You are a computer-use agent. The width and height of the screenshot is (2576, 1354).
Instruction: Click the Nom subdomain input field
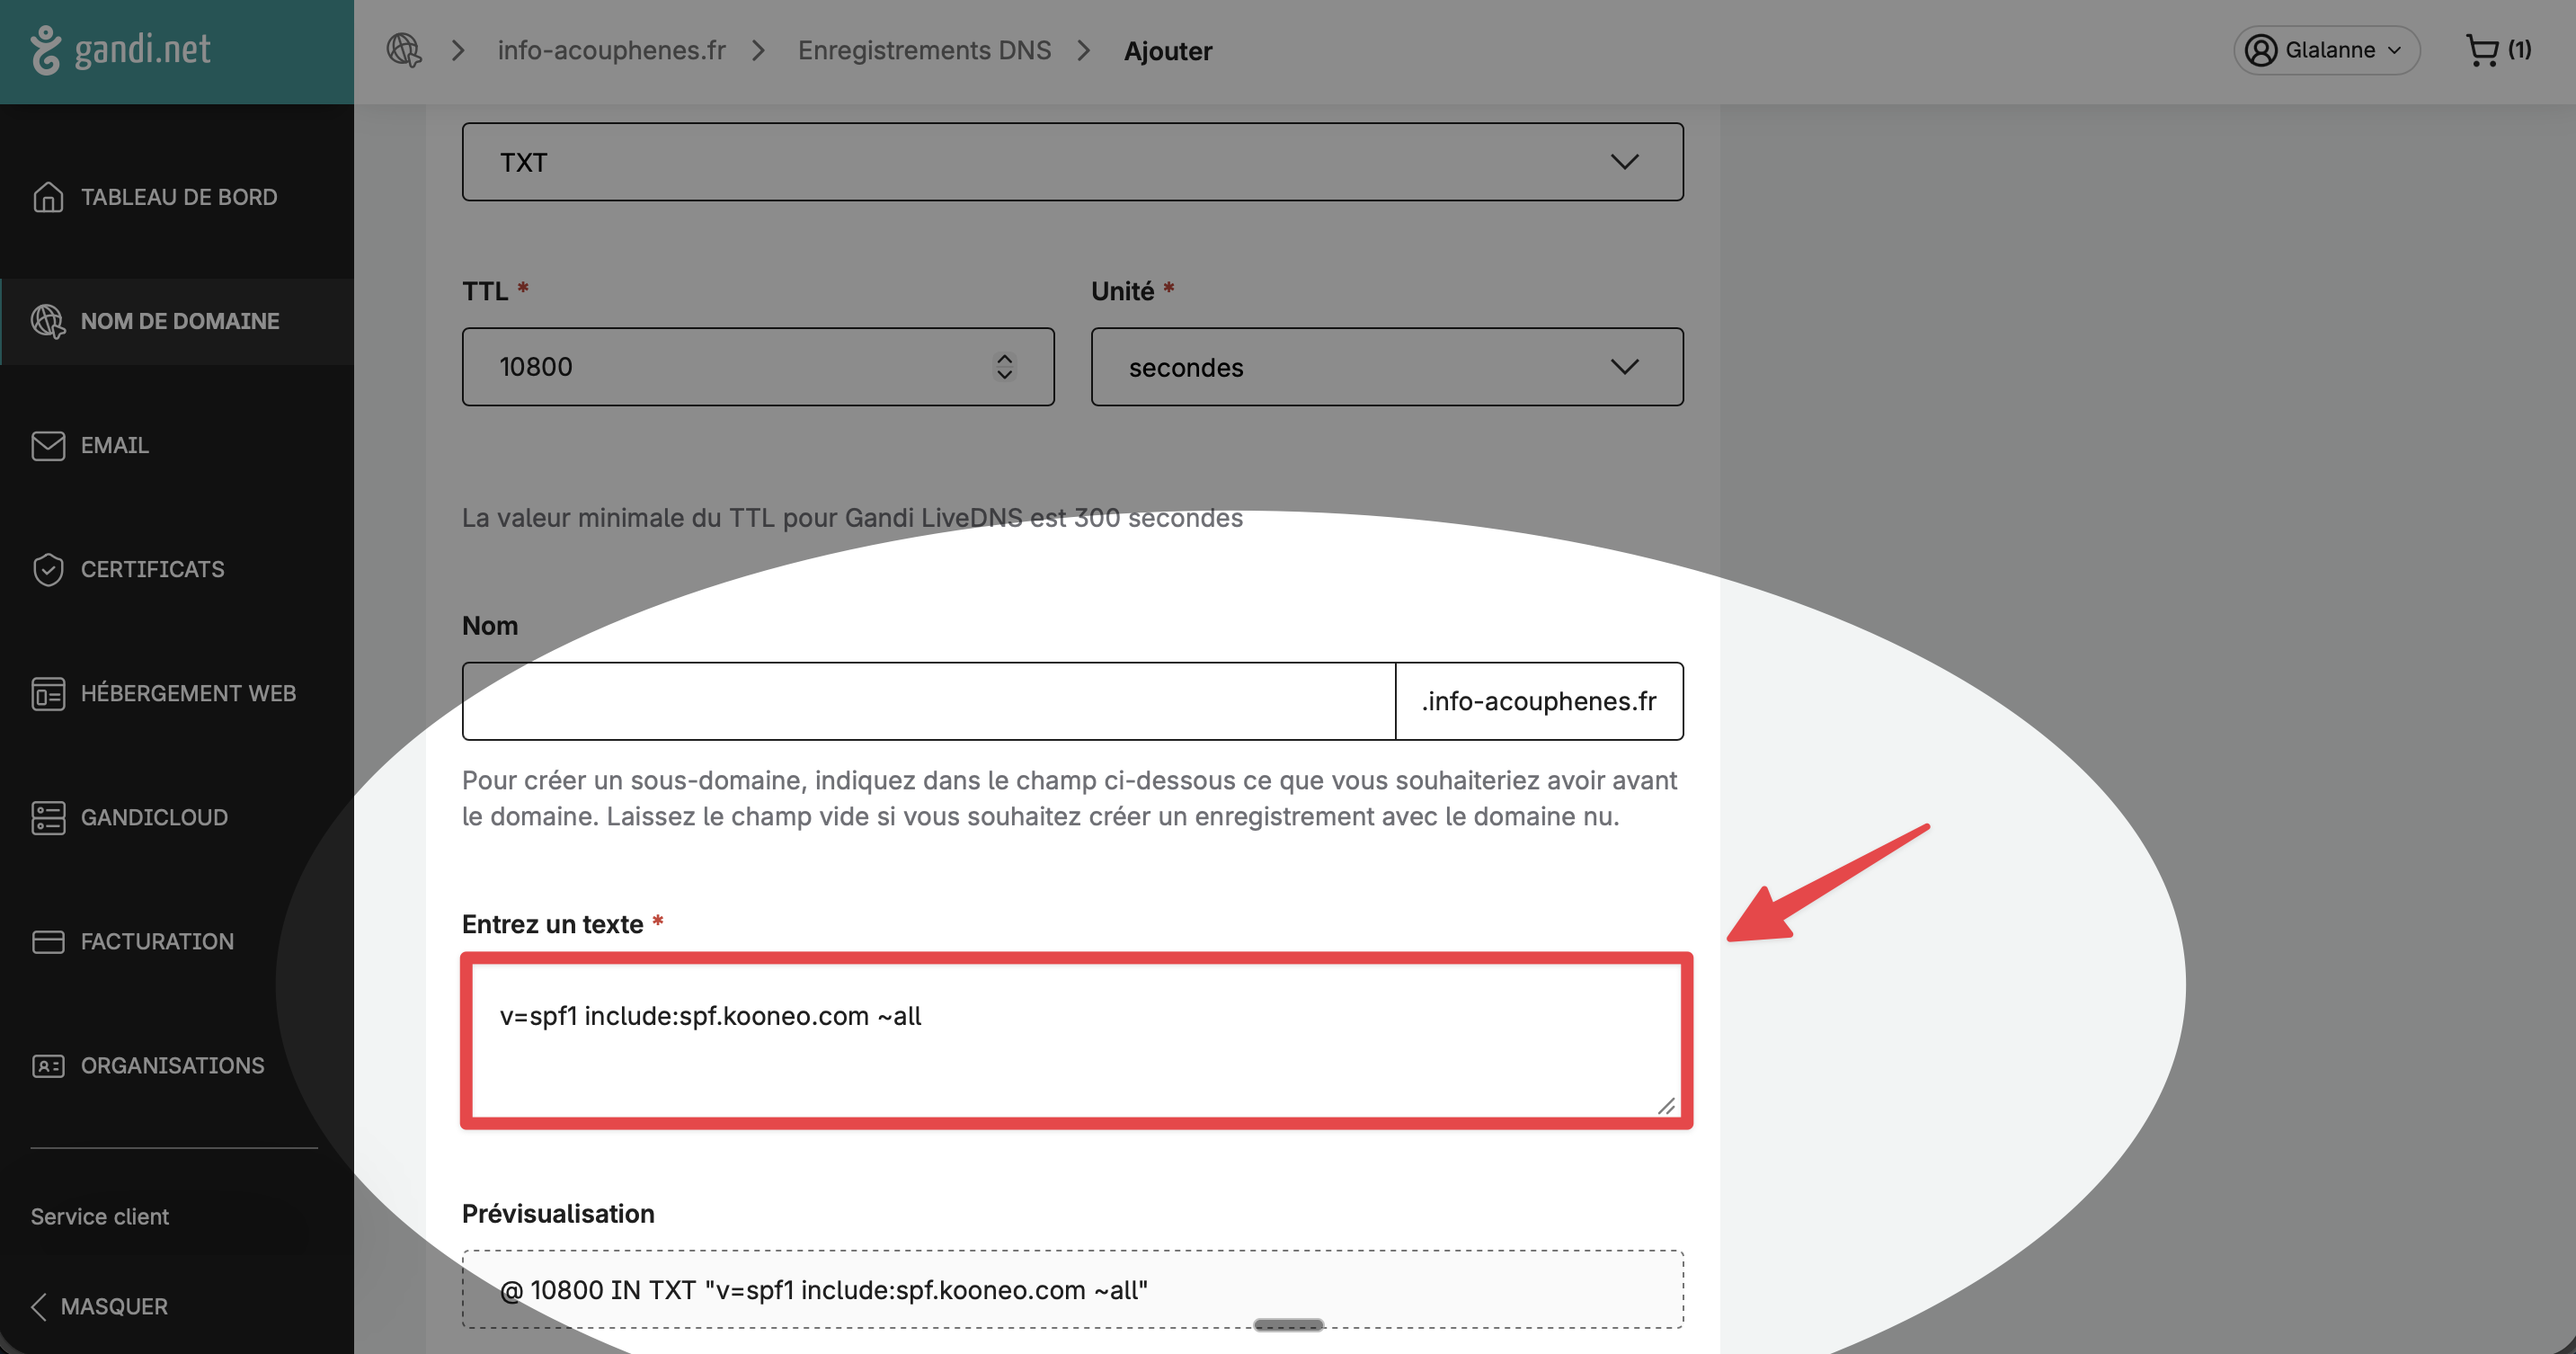(929, 701)
